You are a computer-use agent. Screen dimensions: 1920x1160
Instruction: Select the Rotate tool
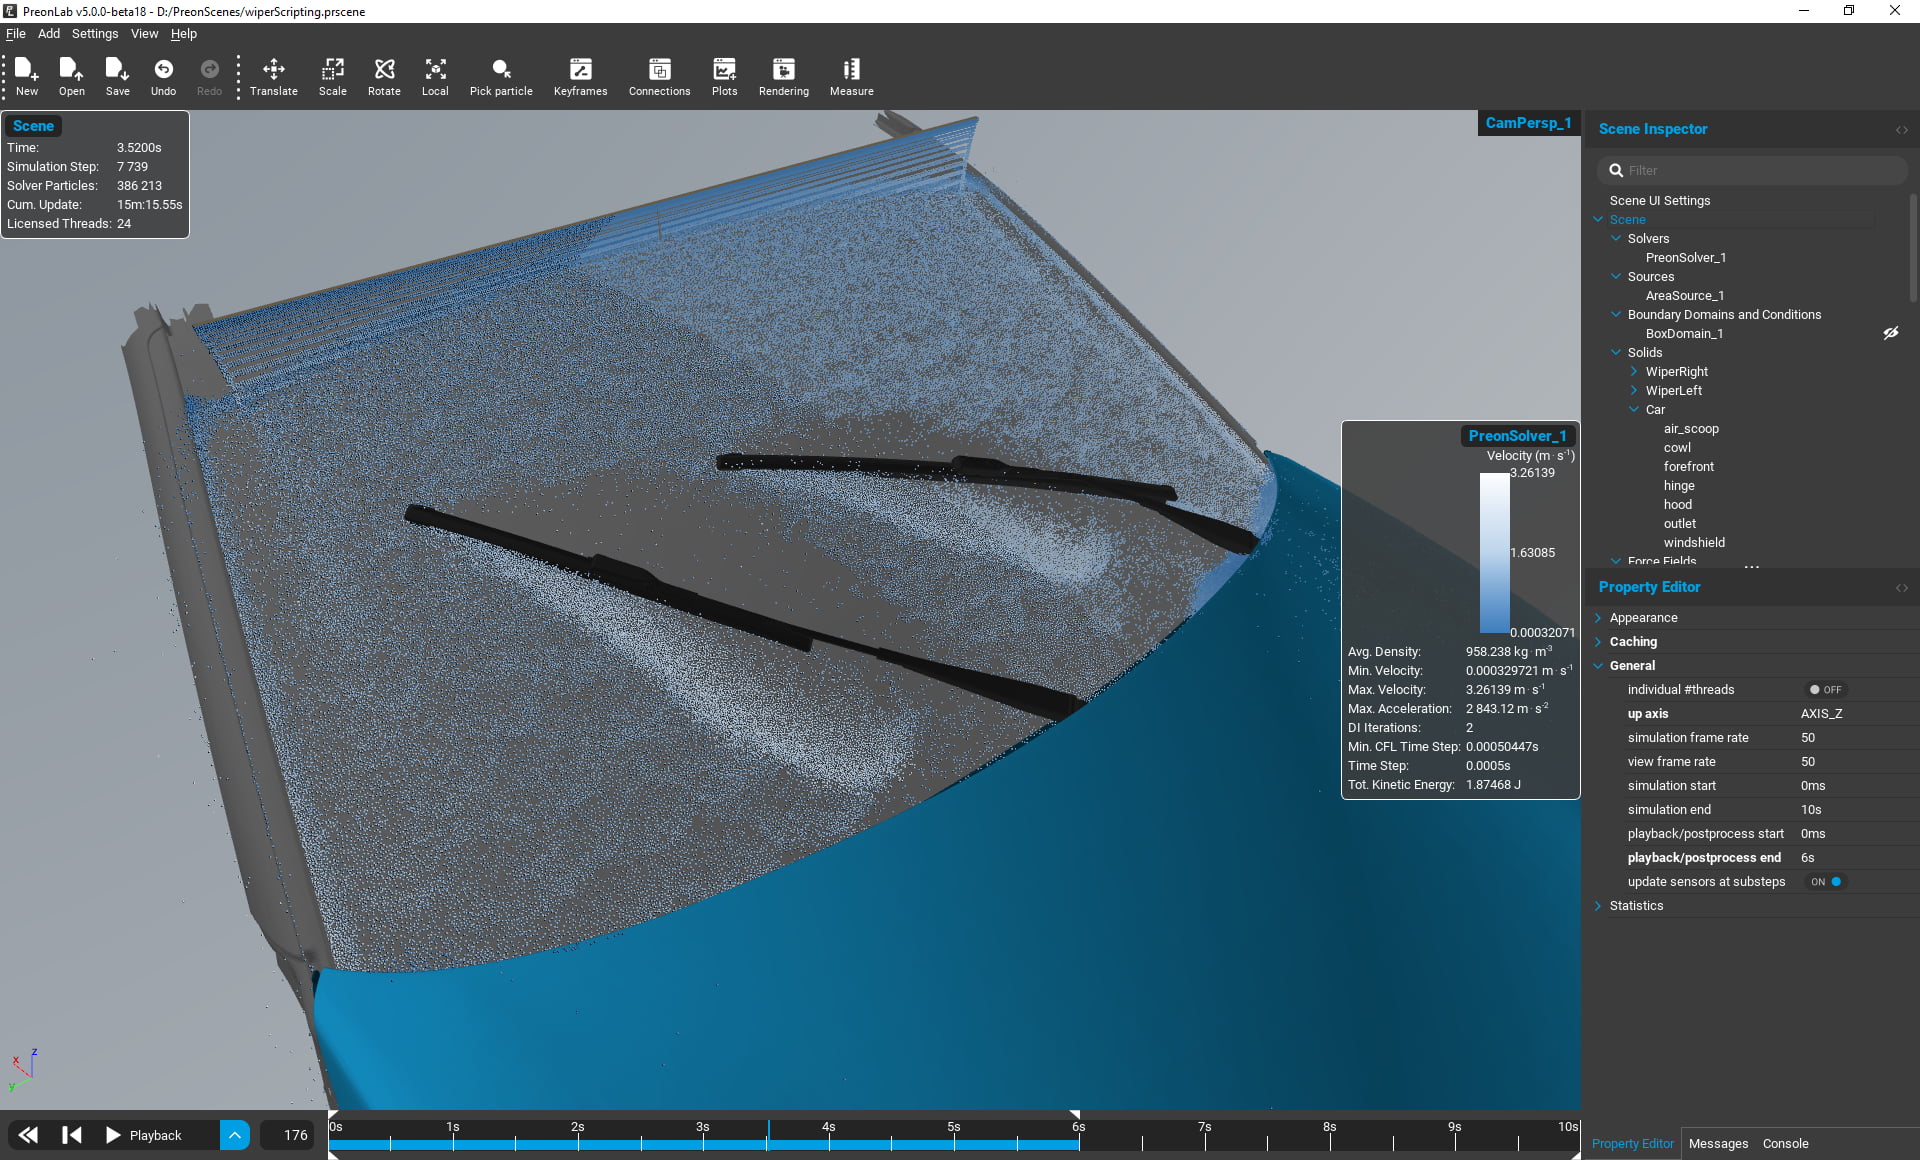(x=383, y=76)
